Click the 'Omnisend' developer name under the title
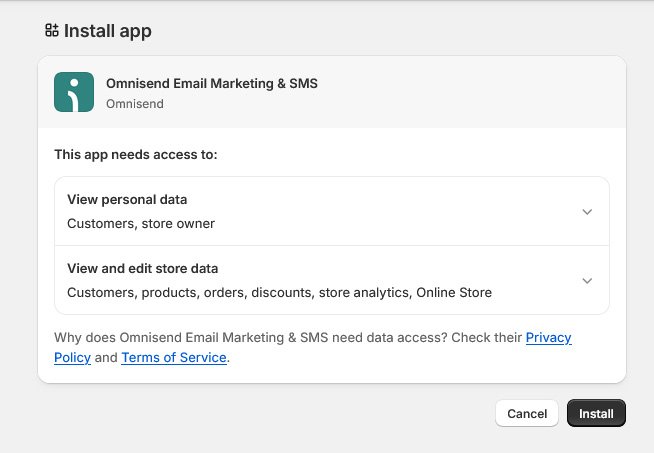This screenshot has width=654, height=453. pos(135,103)
